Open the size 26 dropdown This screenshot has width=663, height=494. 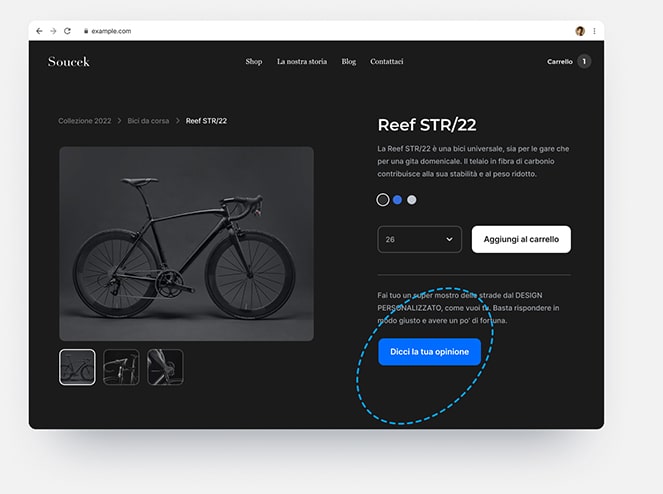point(419,239)
